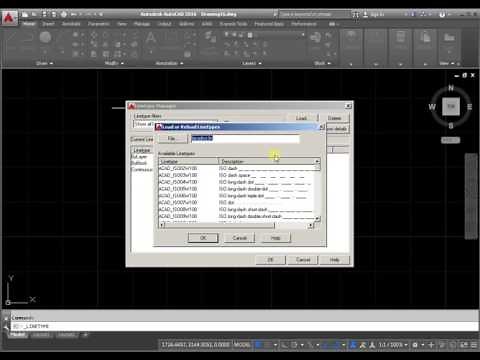Screen dimensions: 480x360
Task: Expand the Draw panel dropdown
Action: tap(44, 63)
